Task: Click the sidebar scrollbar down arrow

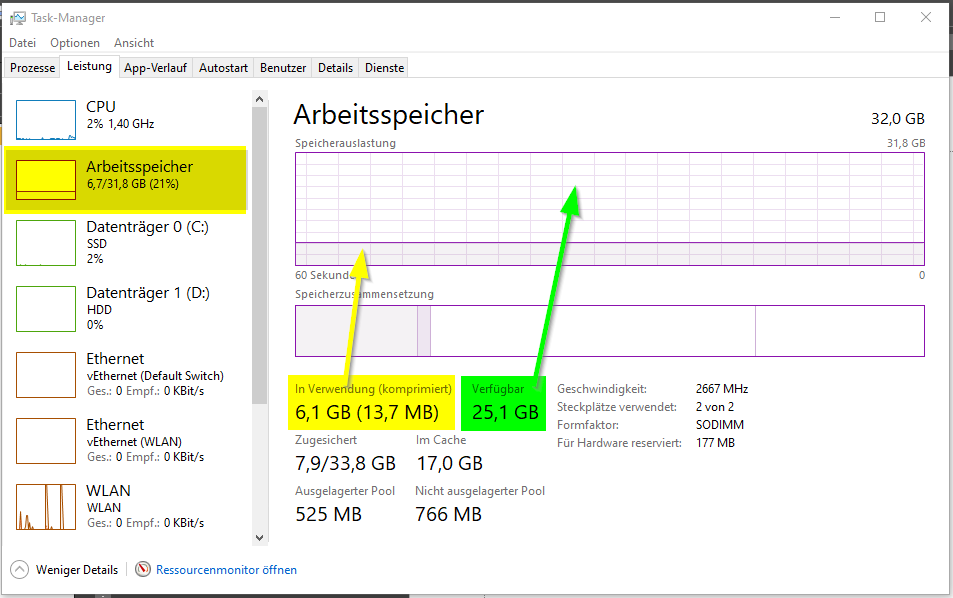Action: [x=260, y=538]
